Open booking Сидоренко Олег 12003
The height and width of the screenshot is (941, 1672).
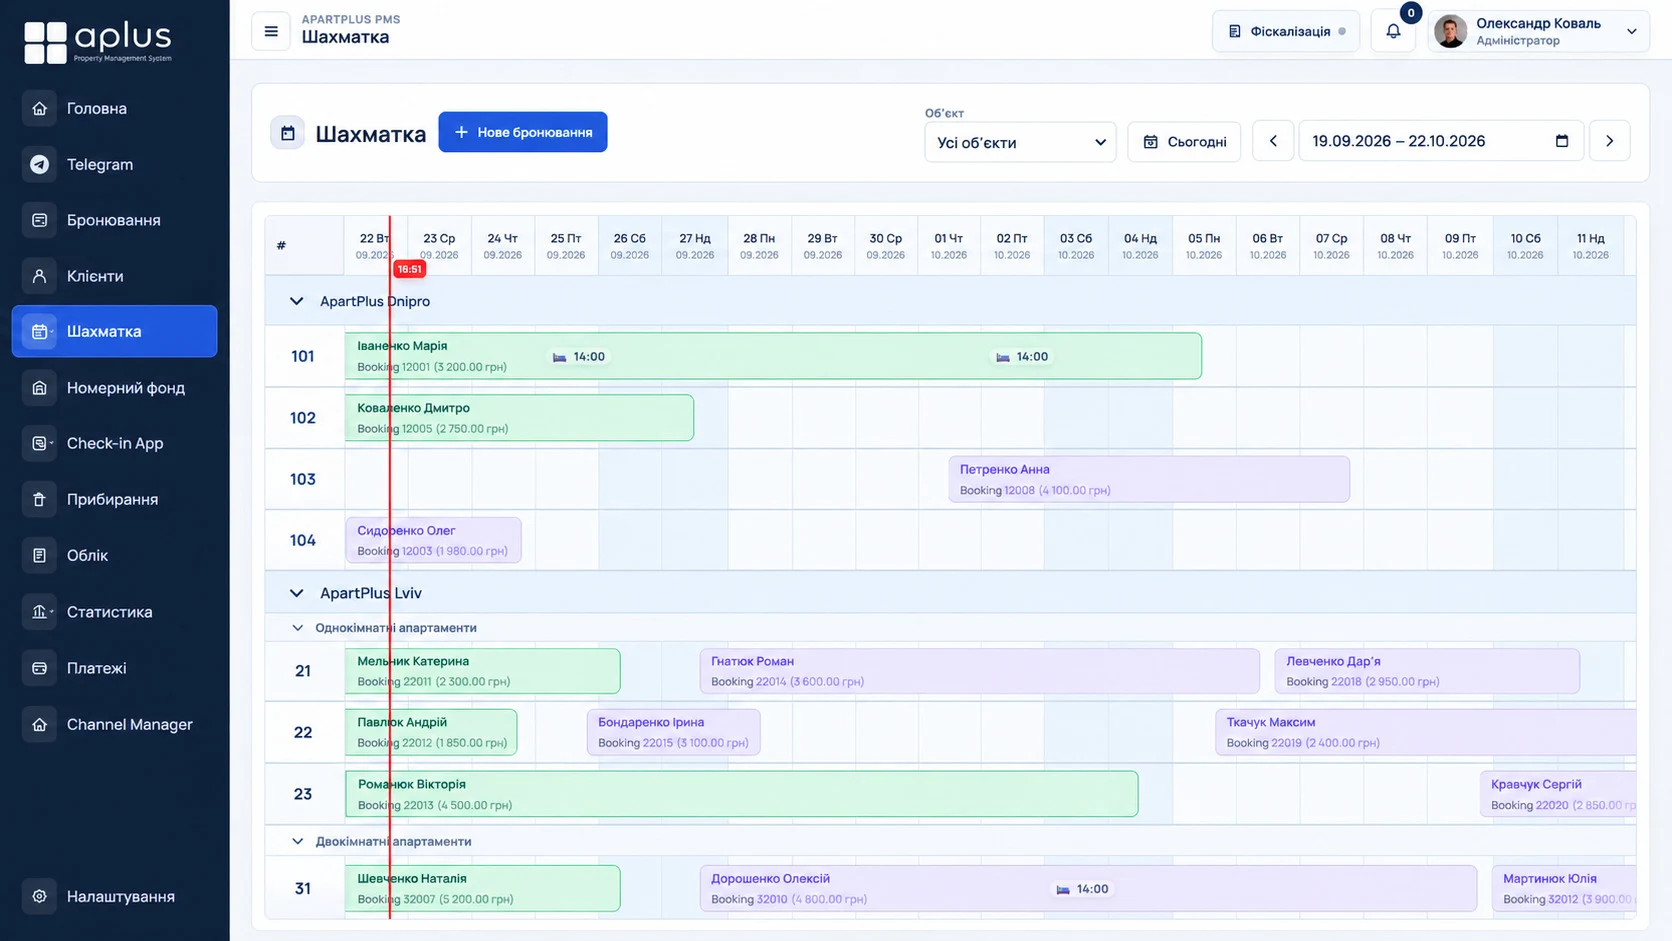433,540
